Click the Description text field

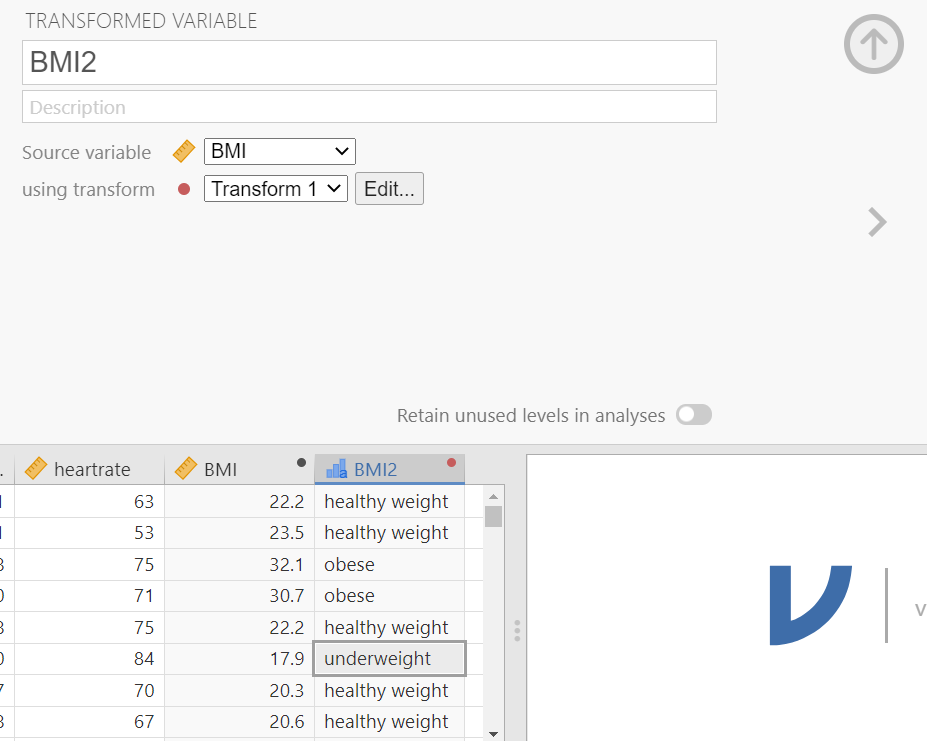[x=369, y=107]
